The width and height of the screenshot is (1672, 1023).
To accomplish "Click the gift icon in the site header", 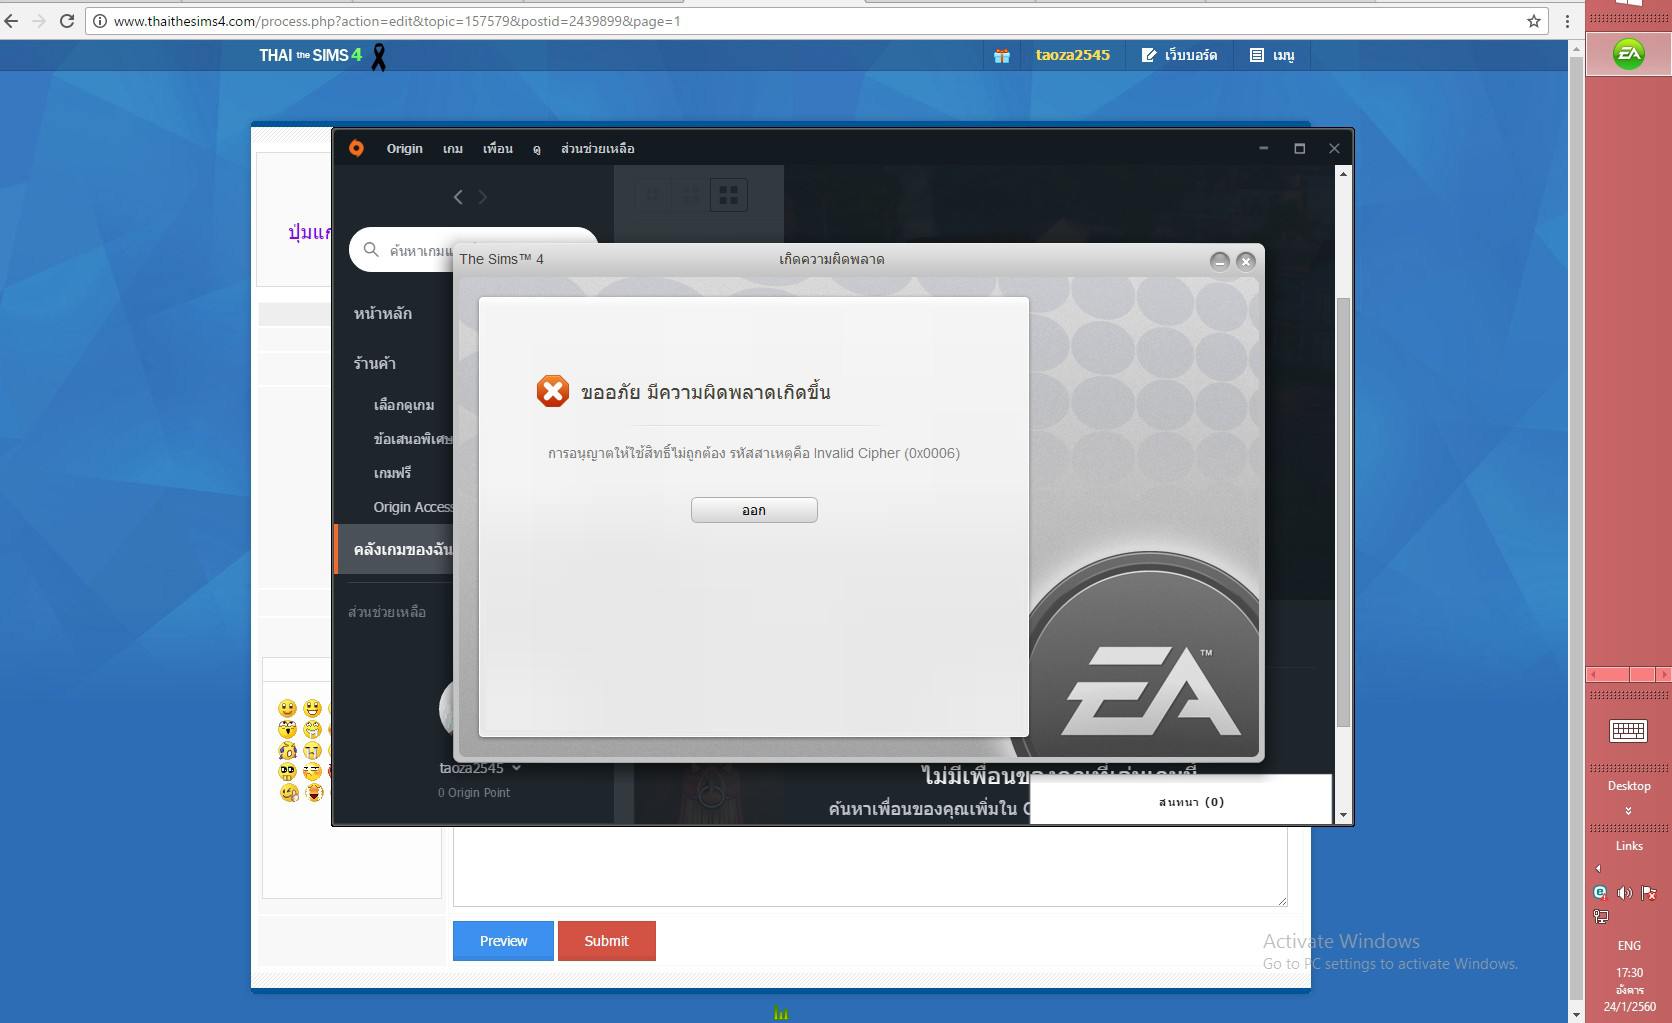I will pyautogui.click(x=1001, y=56).
